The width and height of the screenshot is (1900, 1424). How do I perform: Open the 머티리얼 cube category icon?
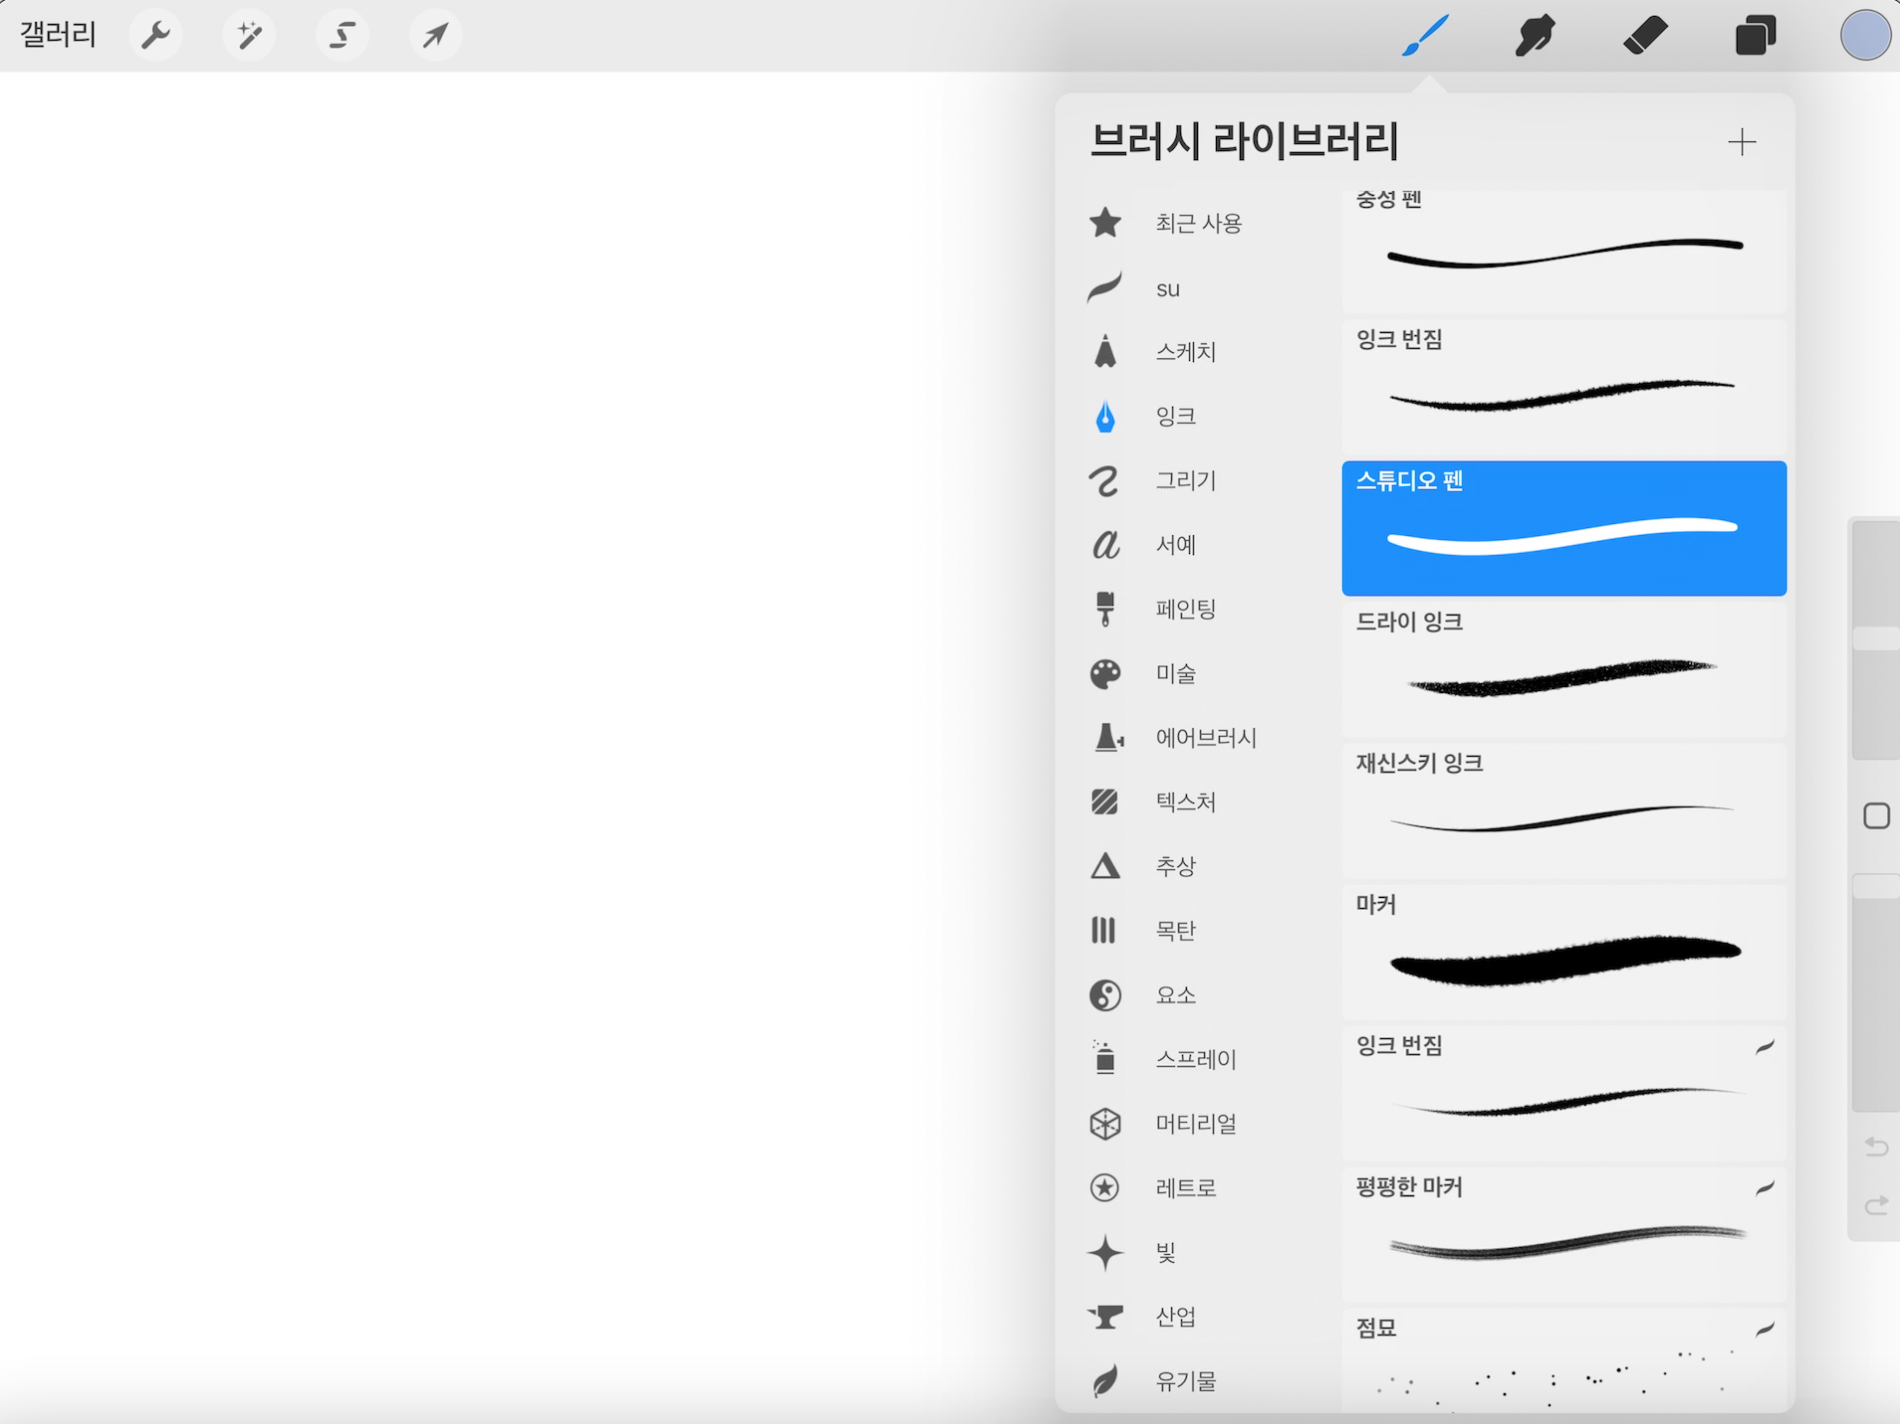click(1105, 1123)
